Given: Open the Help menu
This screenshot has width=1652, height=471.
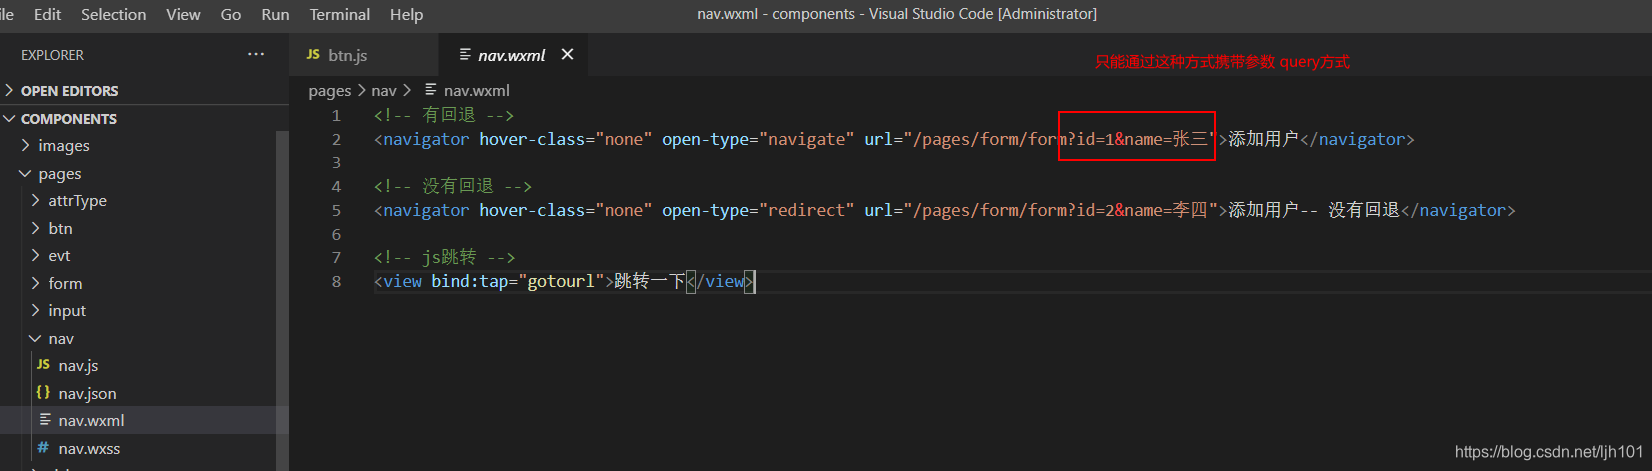Looking at the screenshot, I should click(406, 14).
